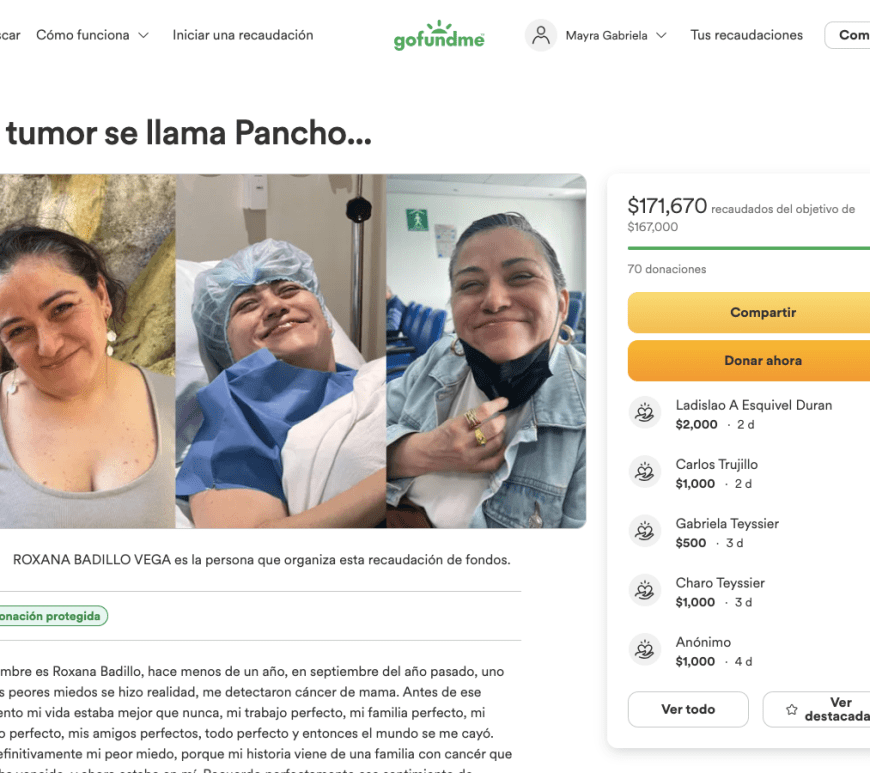Click donation icon beside Carlos Trujillo
The height and width of the screenshot is (773, 870).
click(x=644, y=472)
